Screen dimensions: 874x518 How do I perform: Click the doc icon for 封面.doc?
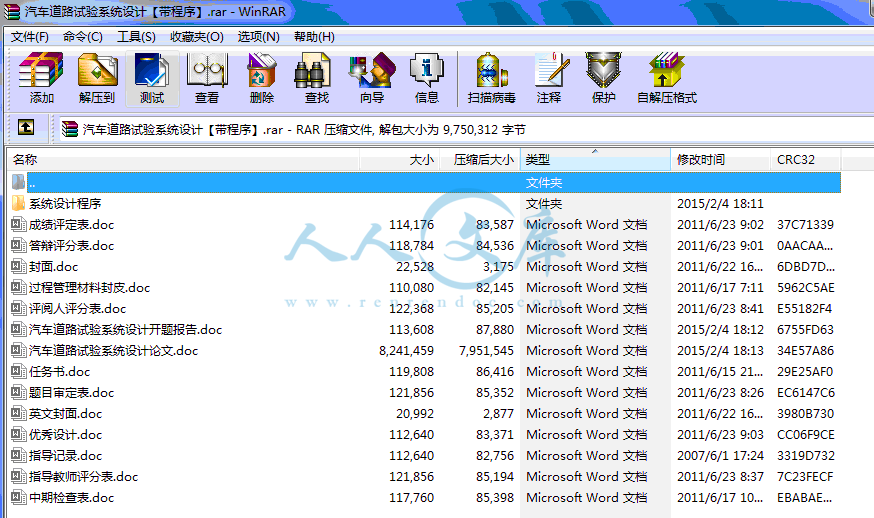[x=18, y=267]
